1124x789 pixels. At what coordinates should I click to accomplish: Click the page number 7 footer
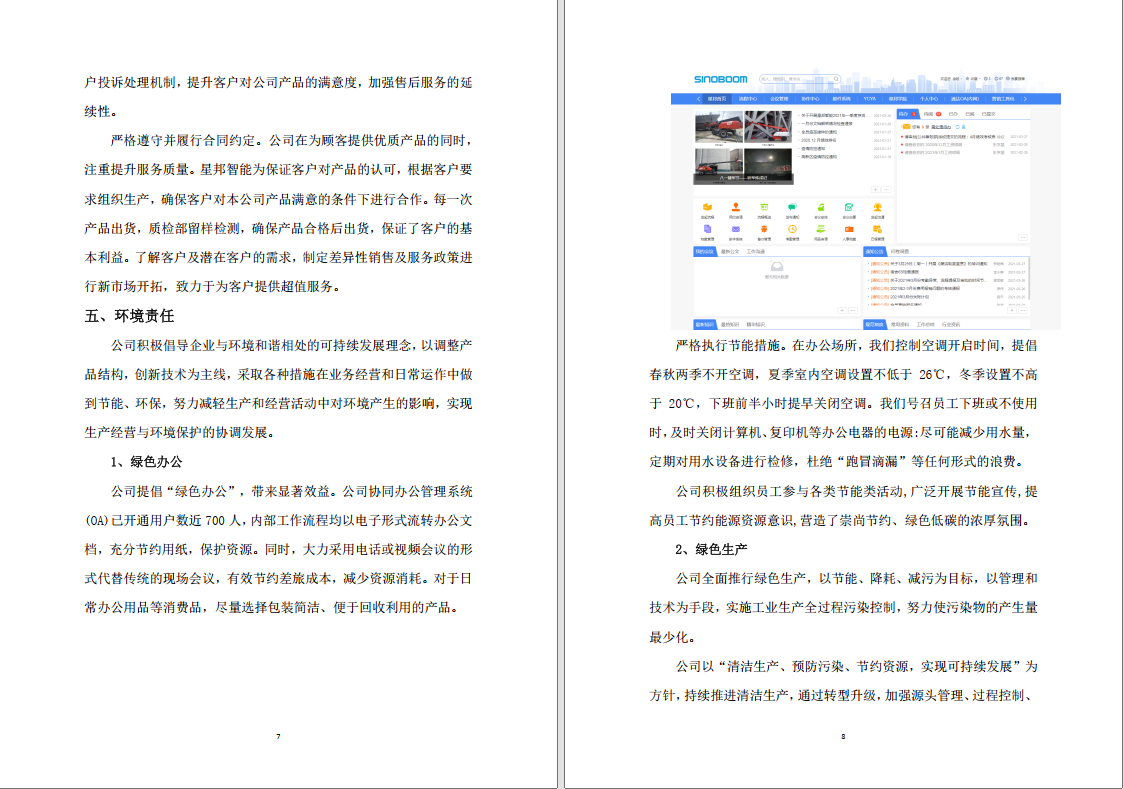pyautogui.click(x=278, y=736)
